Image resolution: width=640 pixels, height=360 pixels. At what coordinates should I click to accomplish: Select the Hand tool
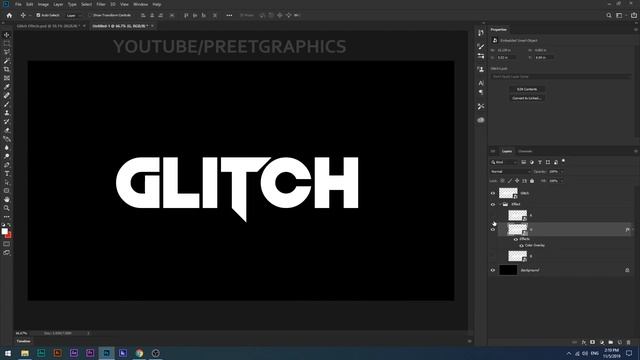coord(7,200)
